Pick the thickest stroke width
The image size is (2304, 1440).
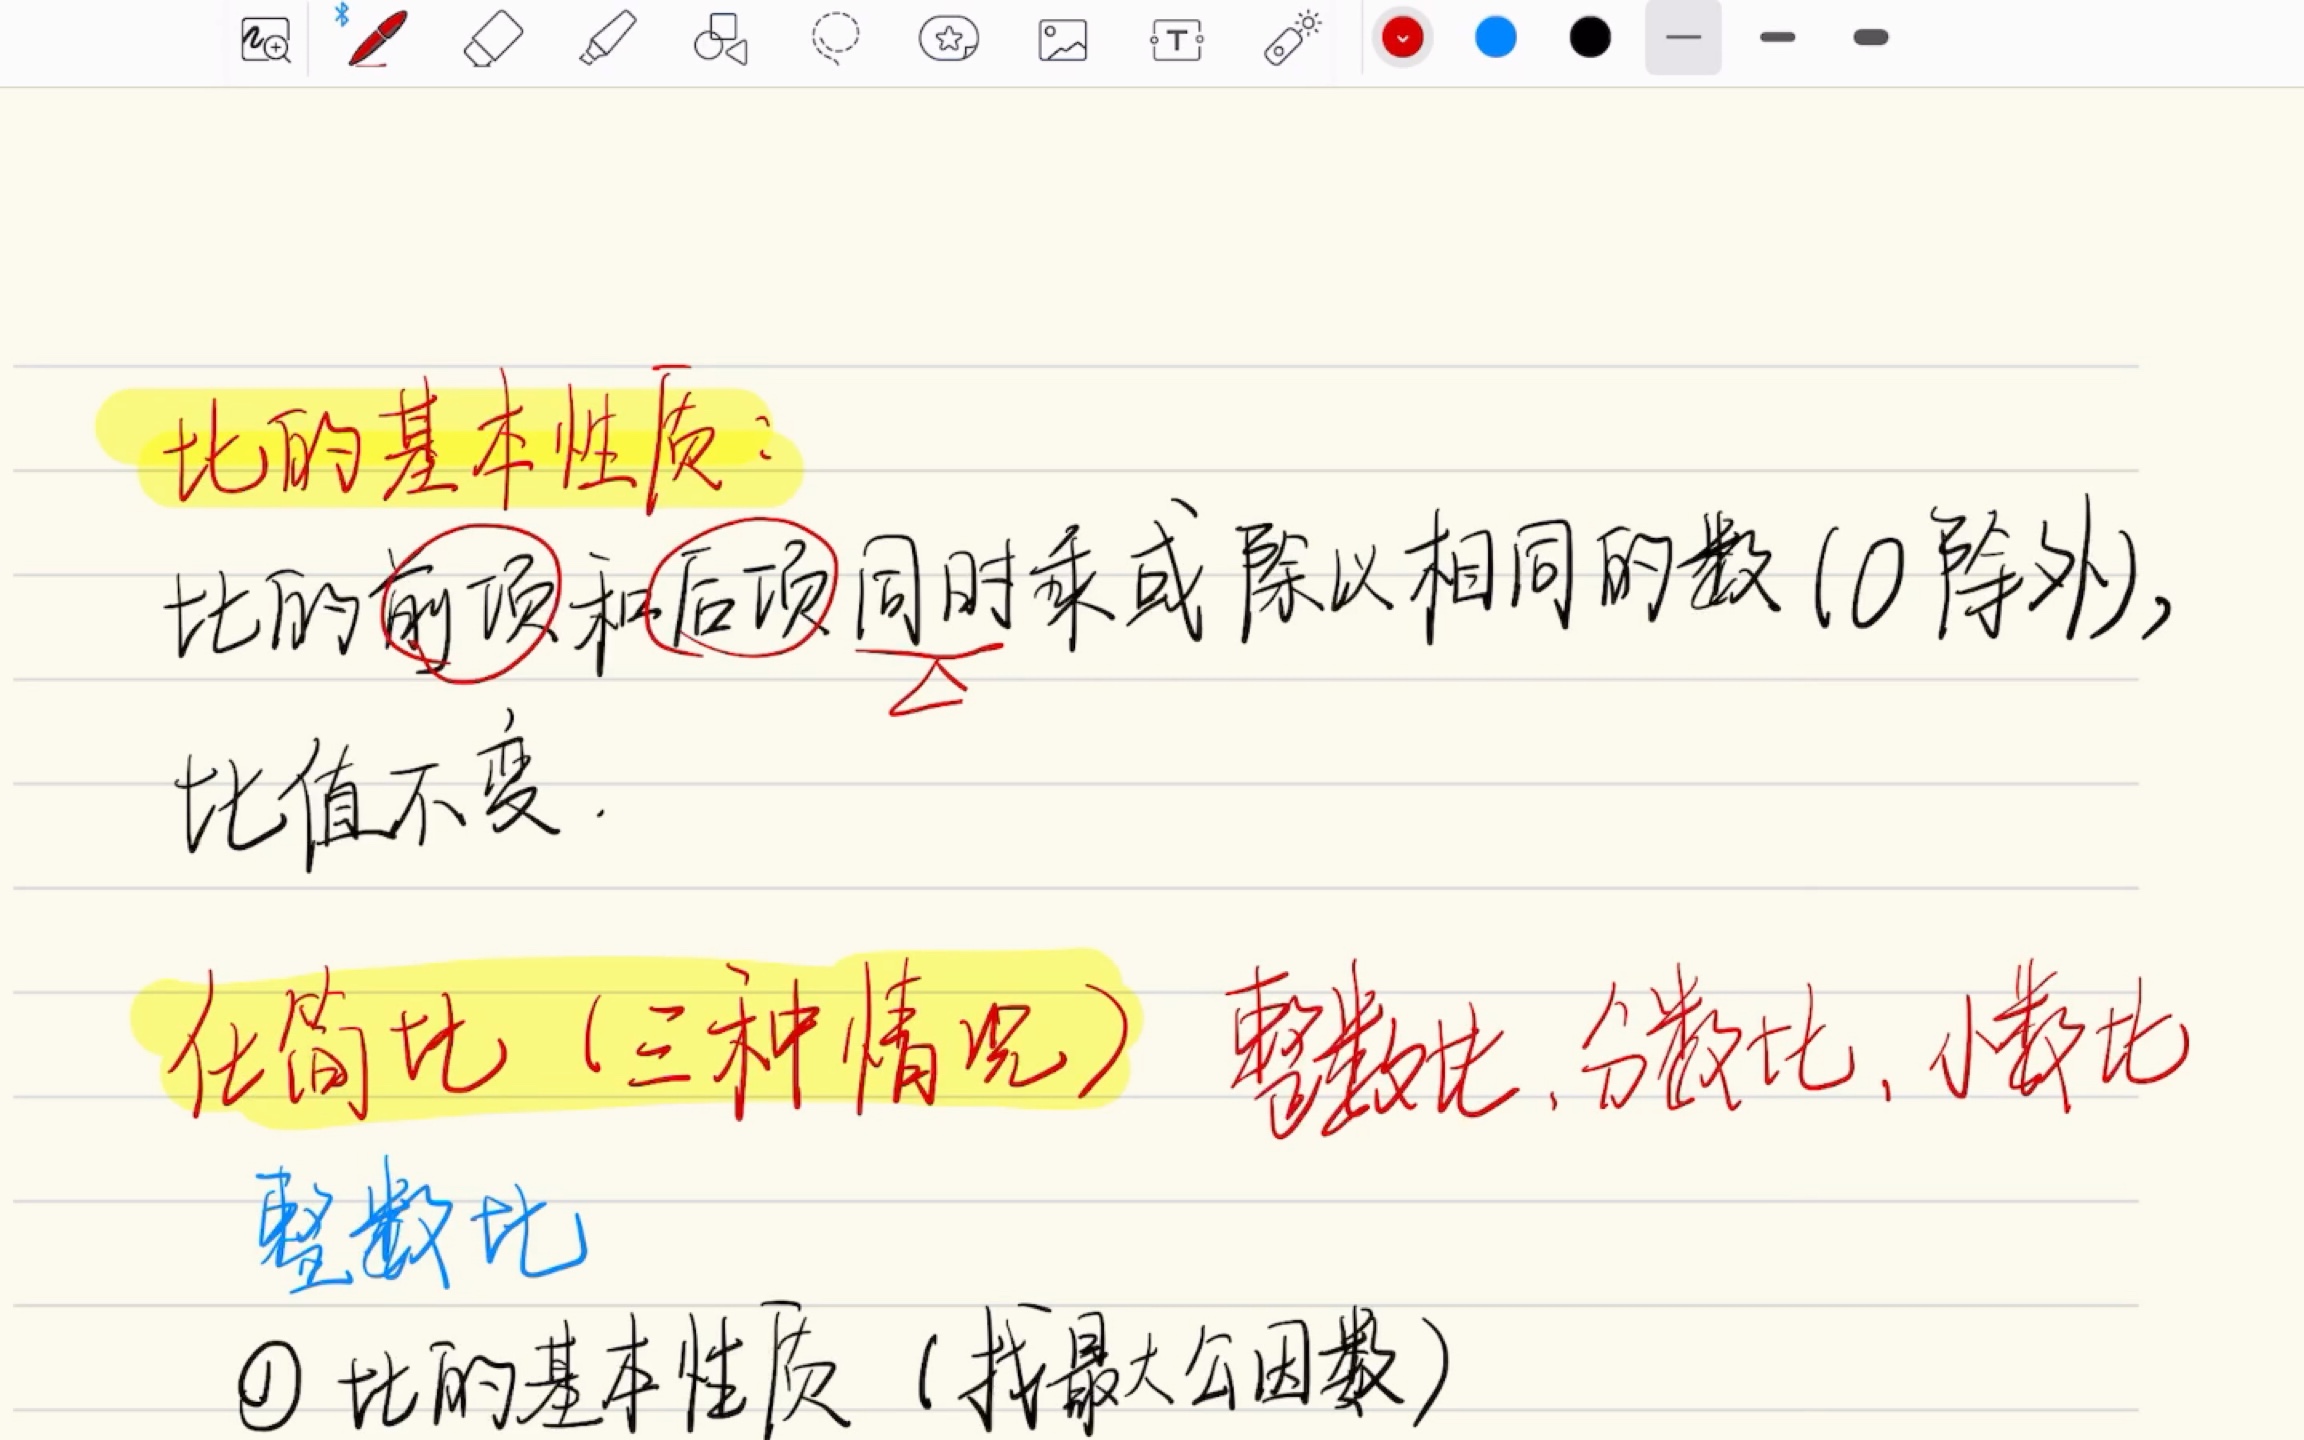(1869, 37)
